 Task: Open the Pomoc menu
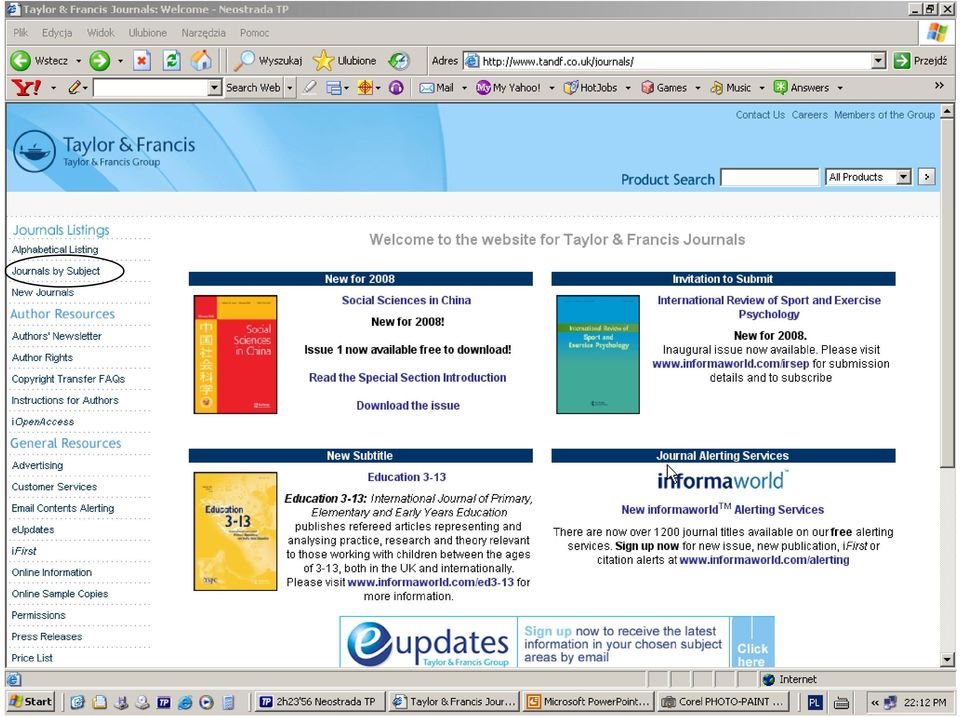(254, 33)
